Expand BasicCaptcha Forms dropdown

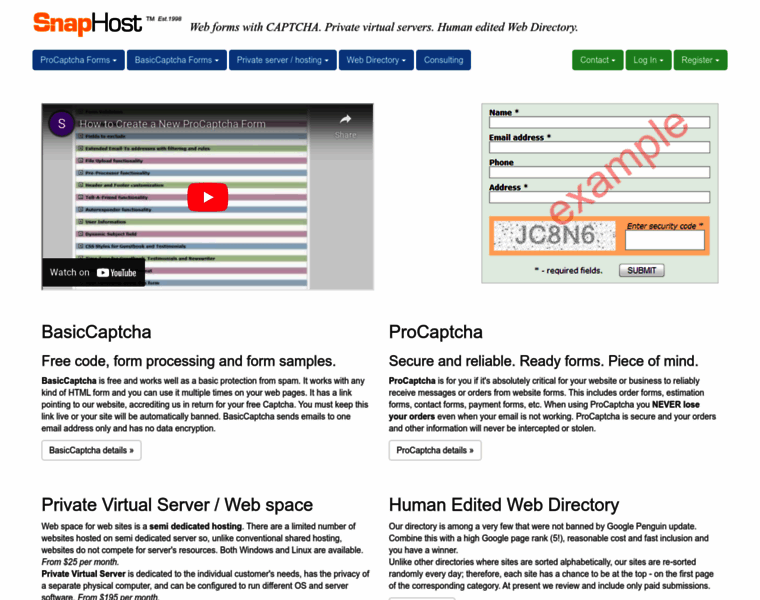tap(177, 60)
